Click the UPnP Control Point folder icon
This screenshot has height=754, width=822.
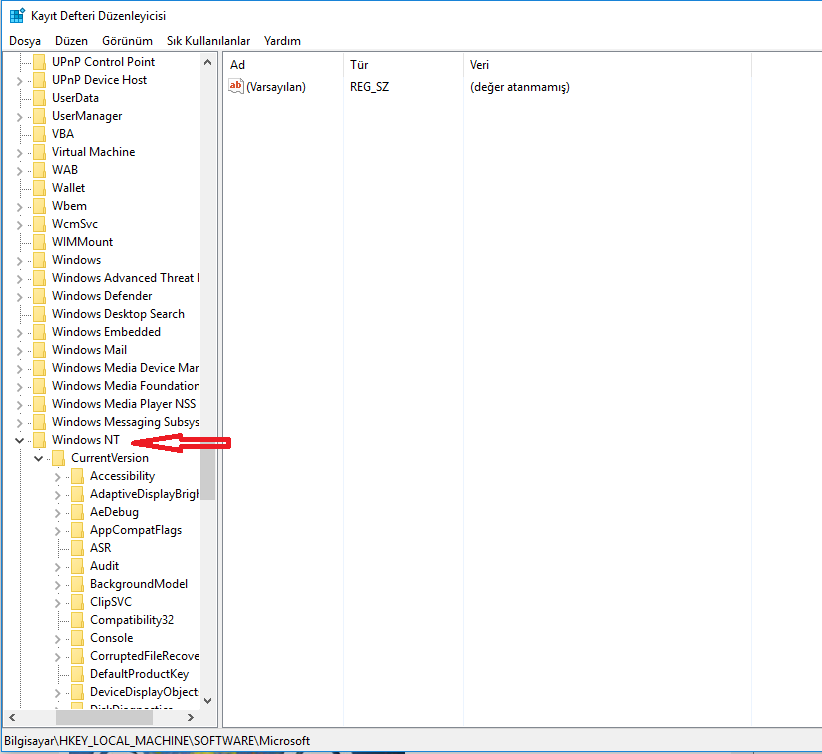click(39, 62)
